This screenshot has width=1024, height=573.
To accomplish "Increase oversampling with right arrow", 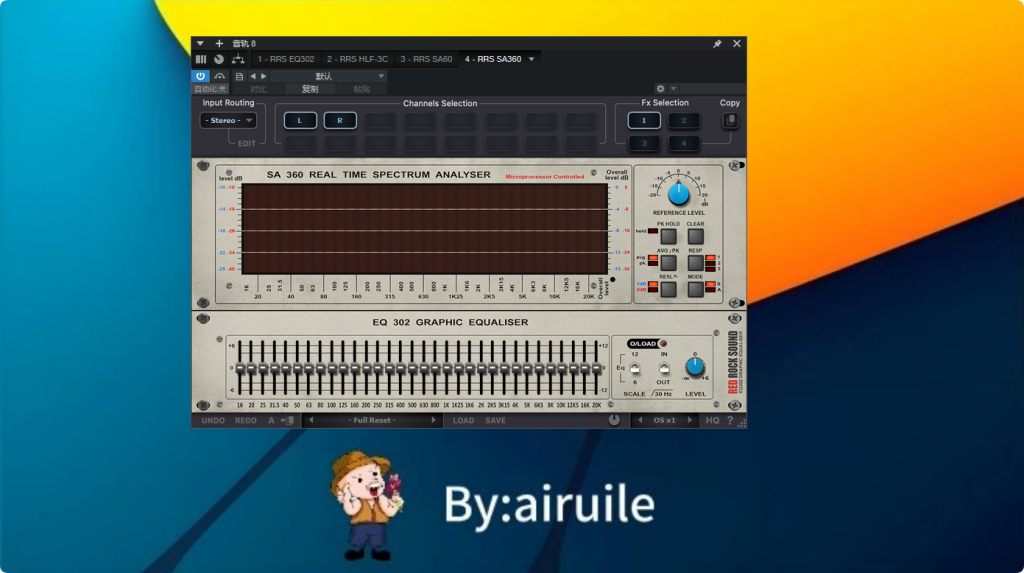I will pyautogui.click(x=689, y=420).
